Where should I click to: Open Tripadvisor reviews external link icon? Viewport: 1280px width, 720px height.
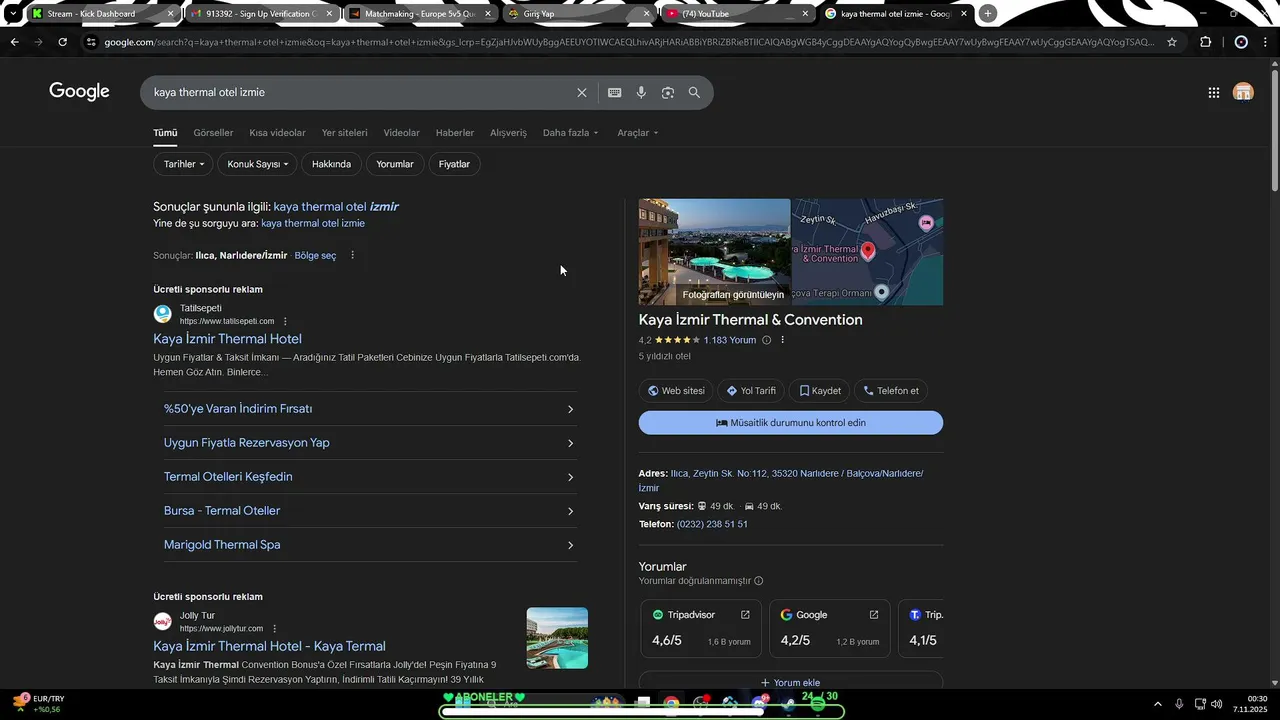click(745, 615)
